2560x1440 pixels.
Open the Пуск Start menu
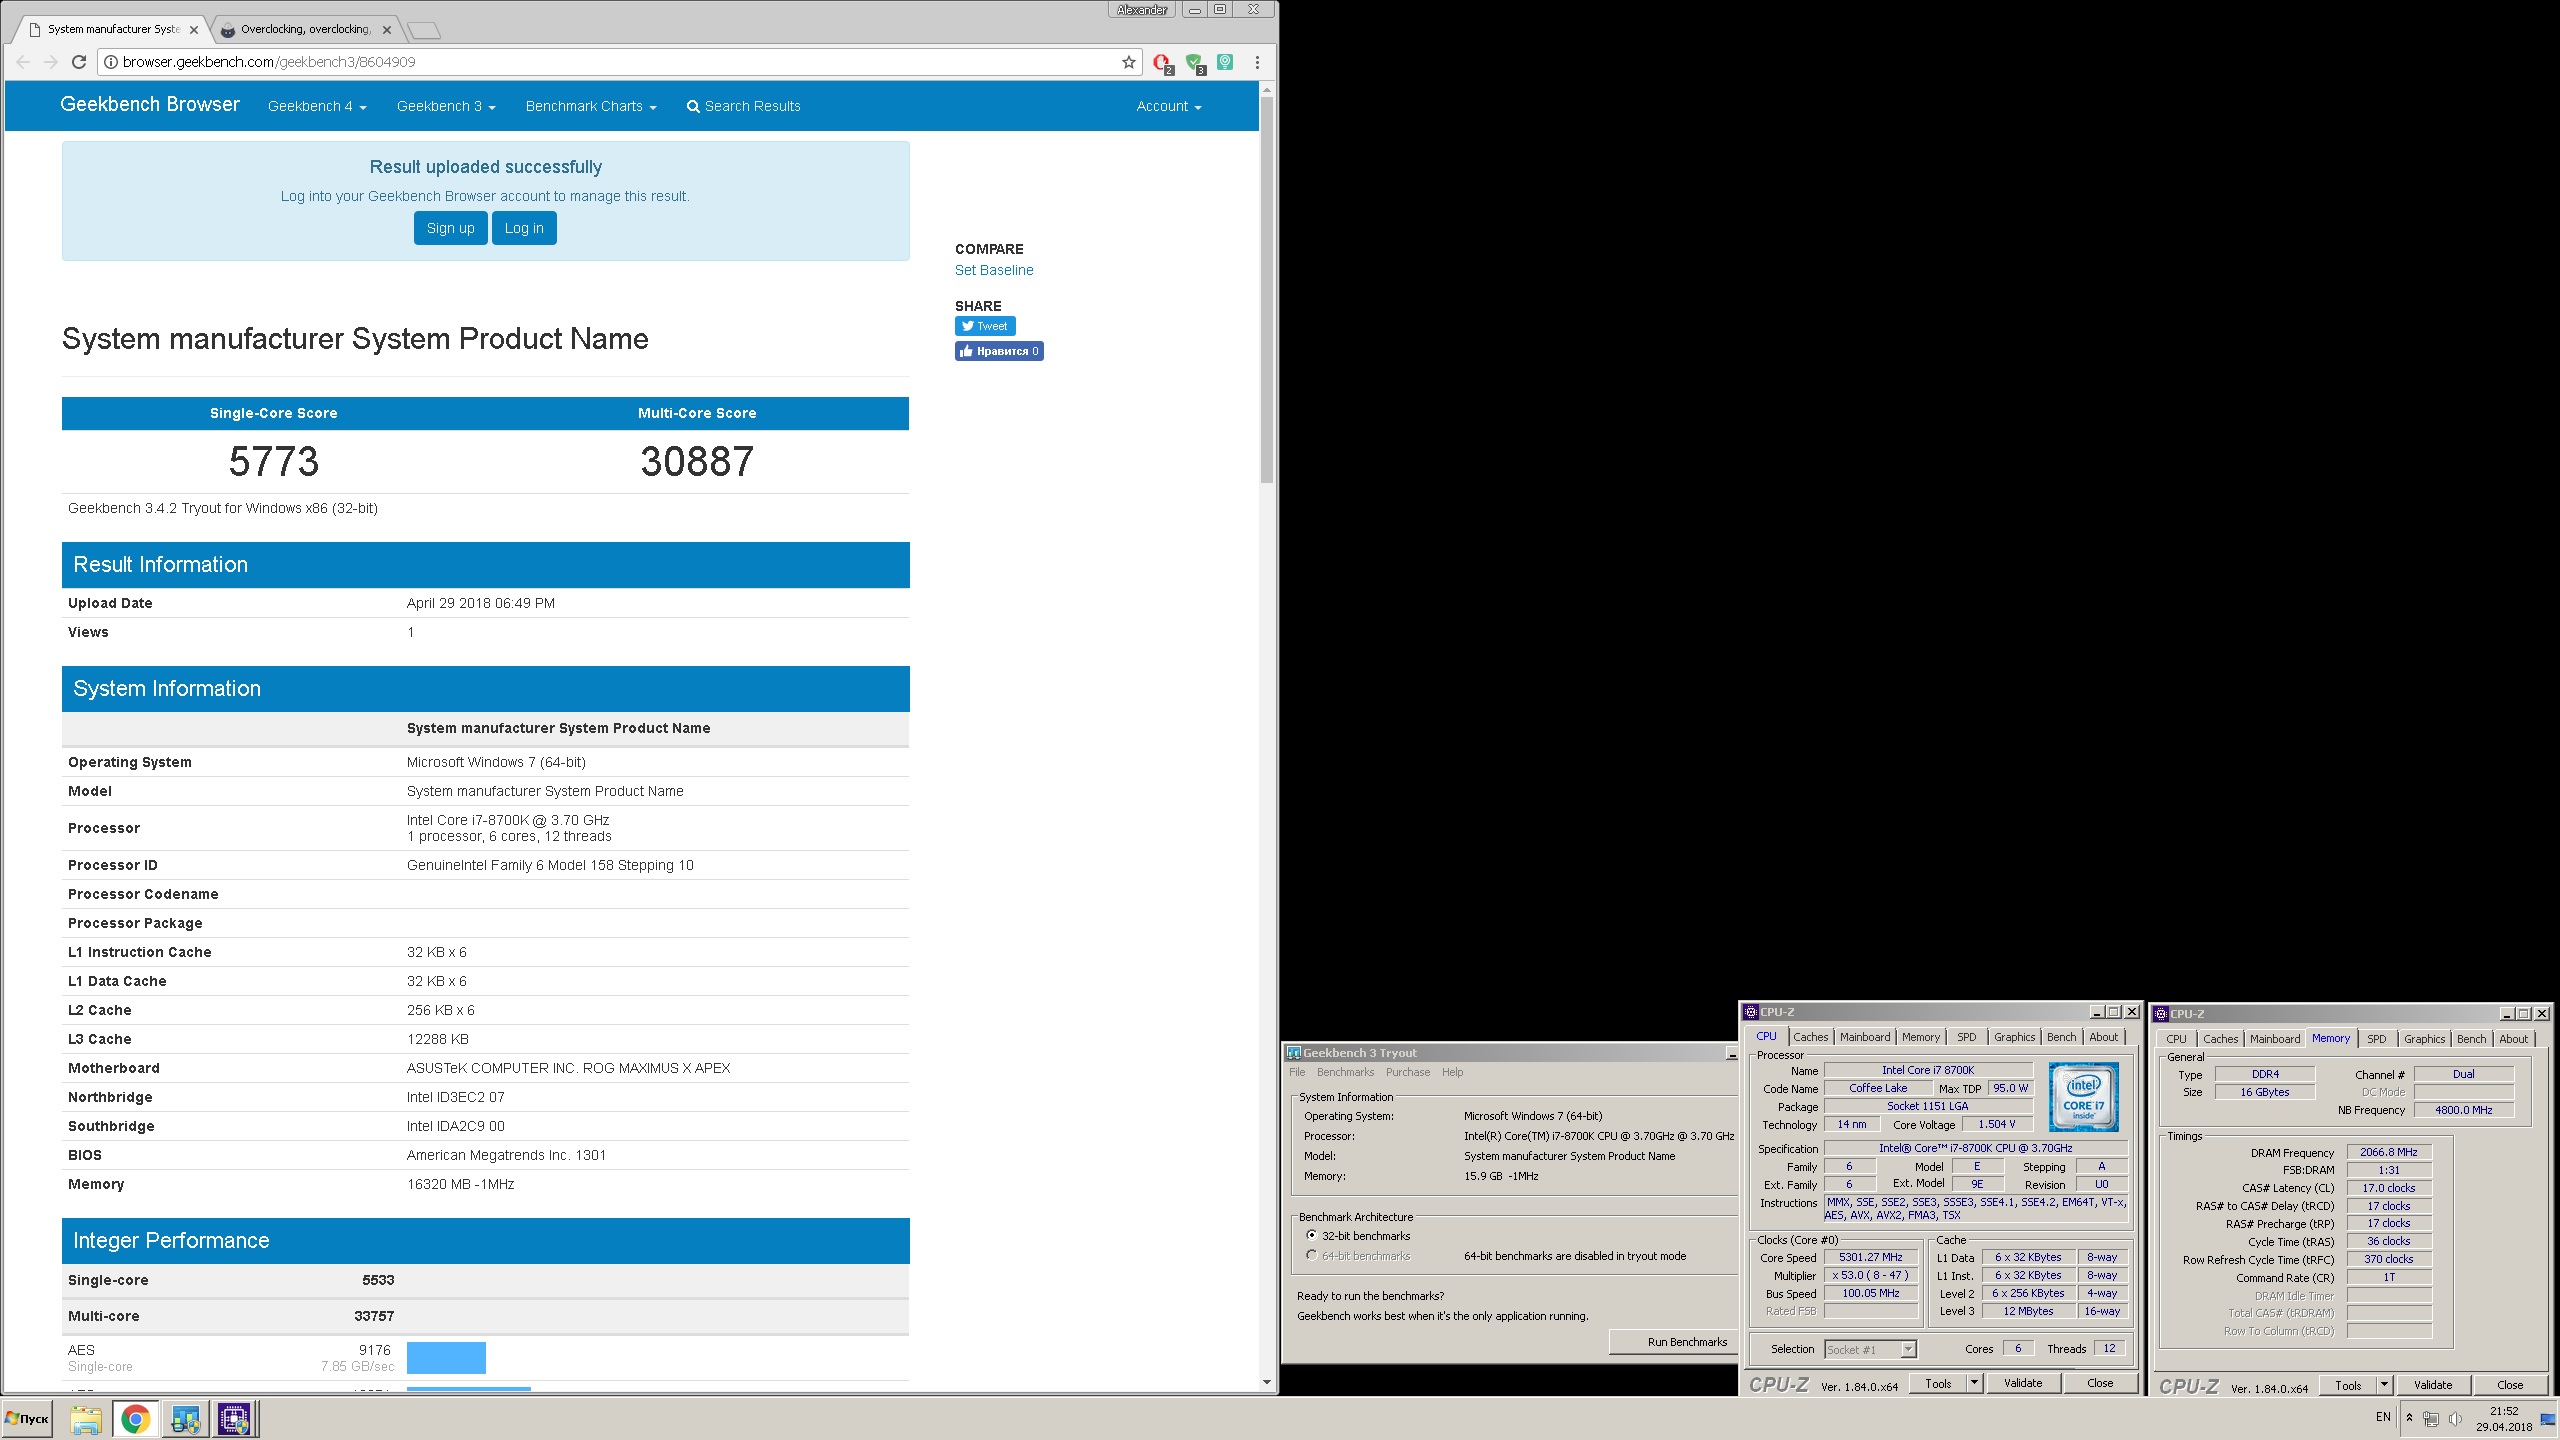click(x=27, y=1419)
